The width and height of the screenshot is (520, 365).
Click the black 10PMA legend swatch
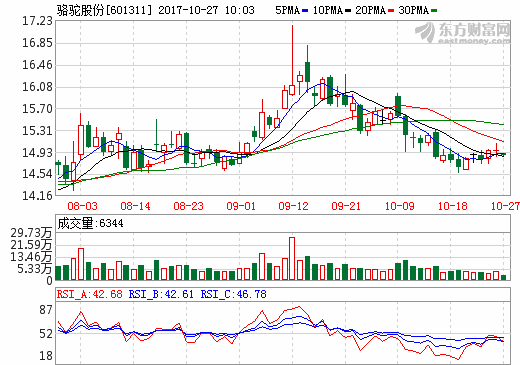coord(348,11)
